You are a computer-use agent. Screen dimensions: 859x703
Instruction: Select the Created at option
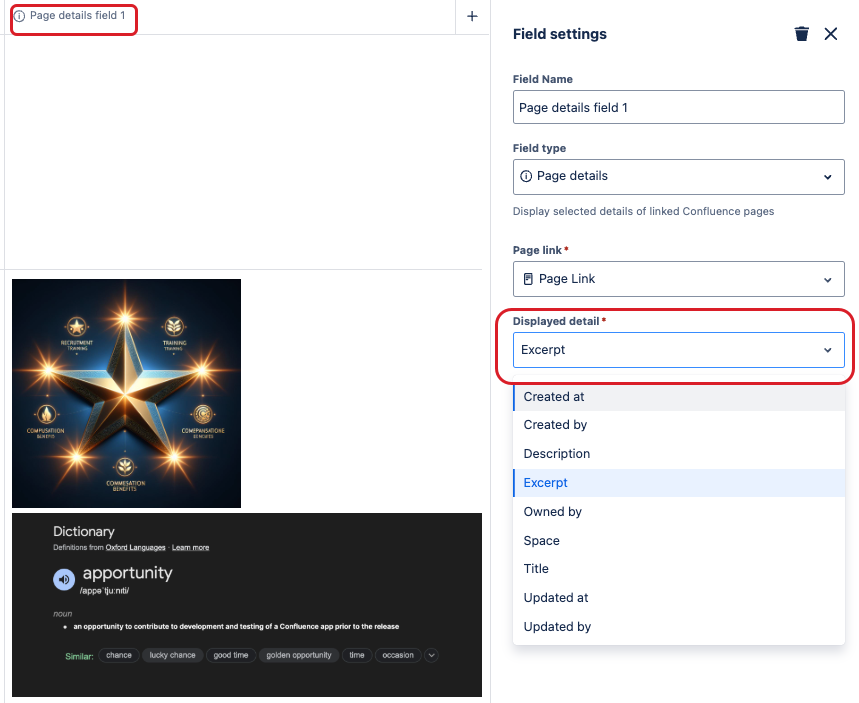(x=679, y=397)
